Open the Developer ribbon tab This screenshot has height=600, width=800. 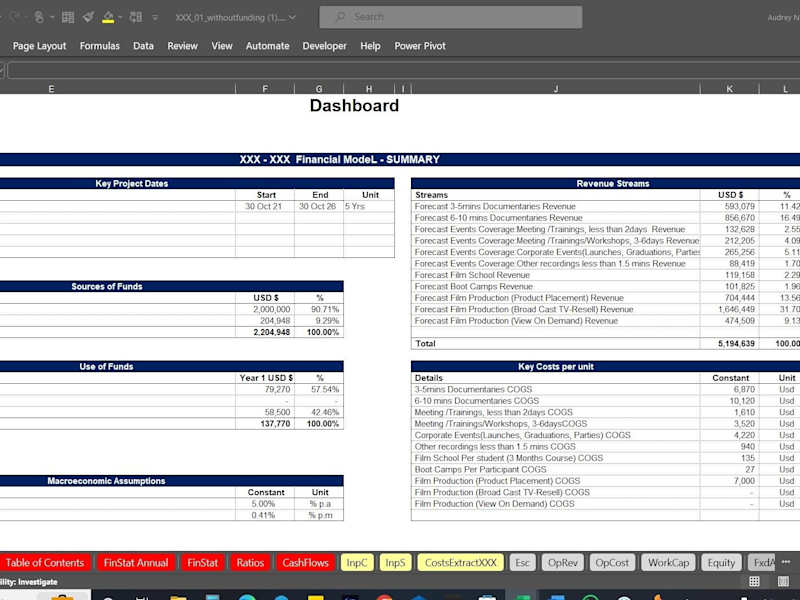pyautogui.click(x=324, y=46)
